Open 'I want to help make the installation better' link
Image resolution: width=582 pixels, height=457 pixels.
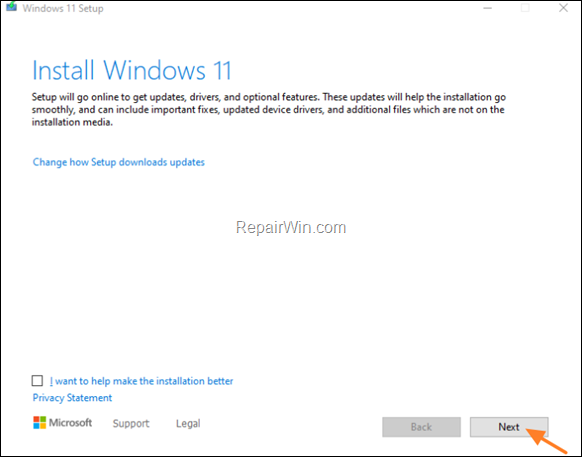(141, 381)
